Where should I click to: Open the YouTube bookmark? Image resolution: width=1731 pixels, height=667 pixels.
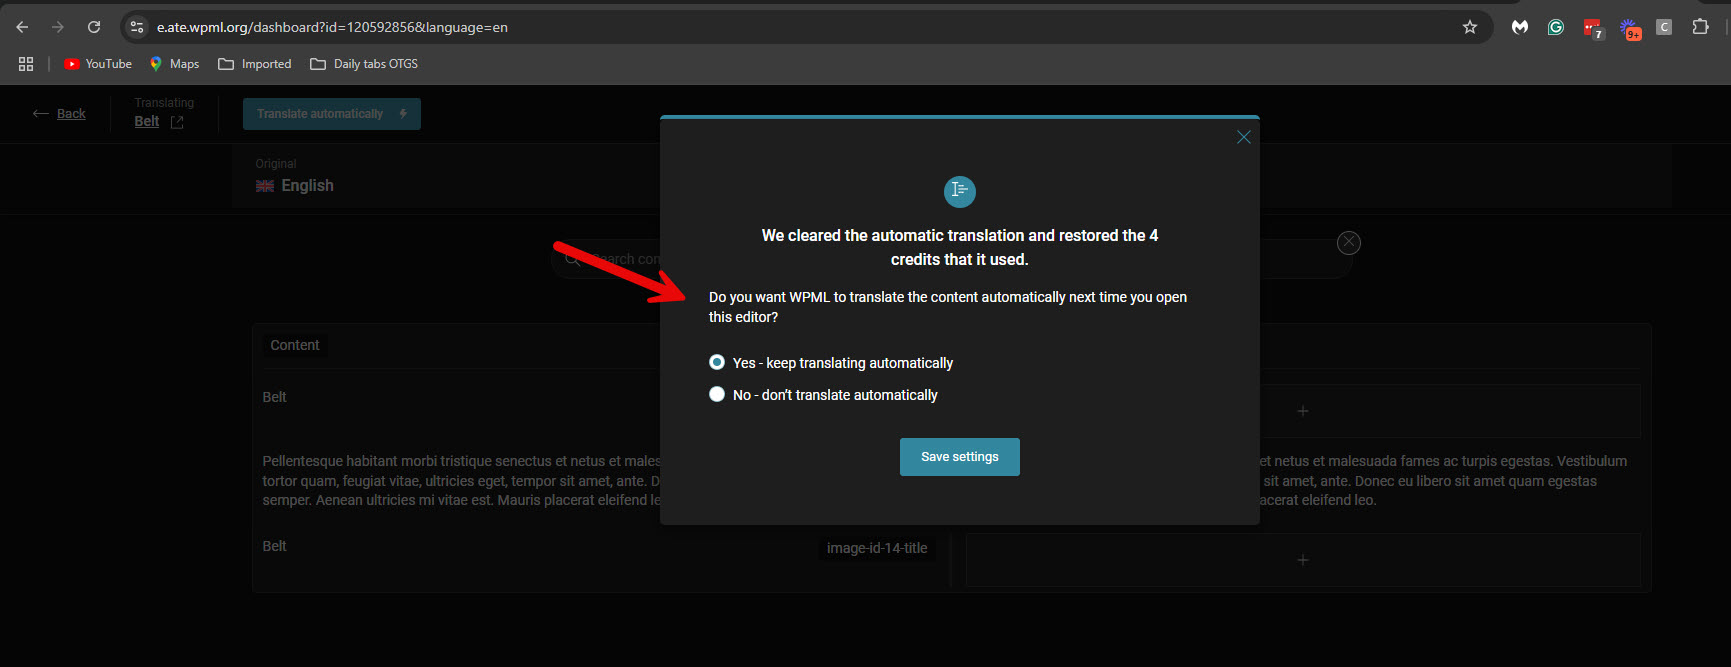[98, 64]
